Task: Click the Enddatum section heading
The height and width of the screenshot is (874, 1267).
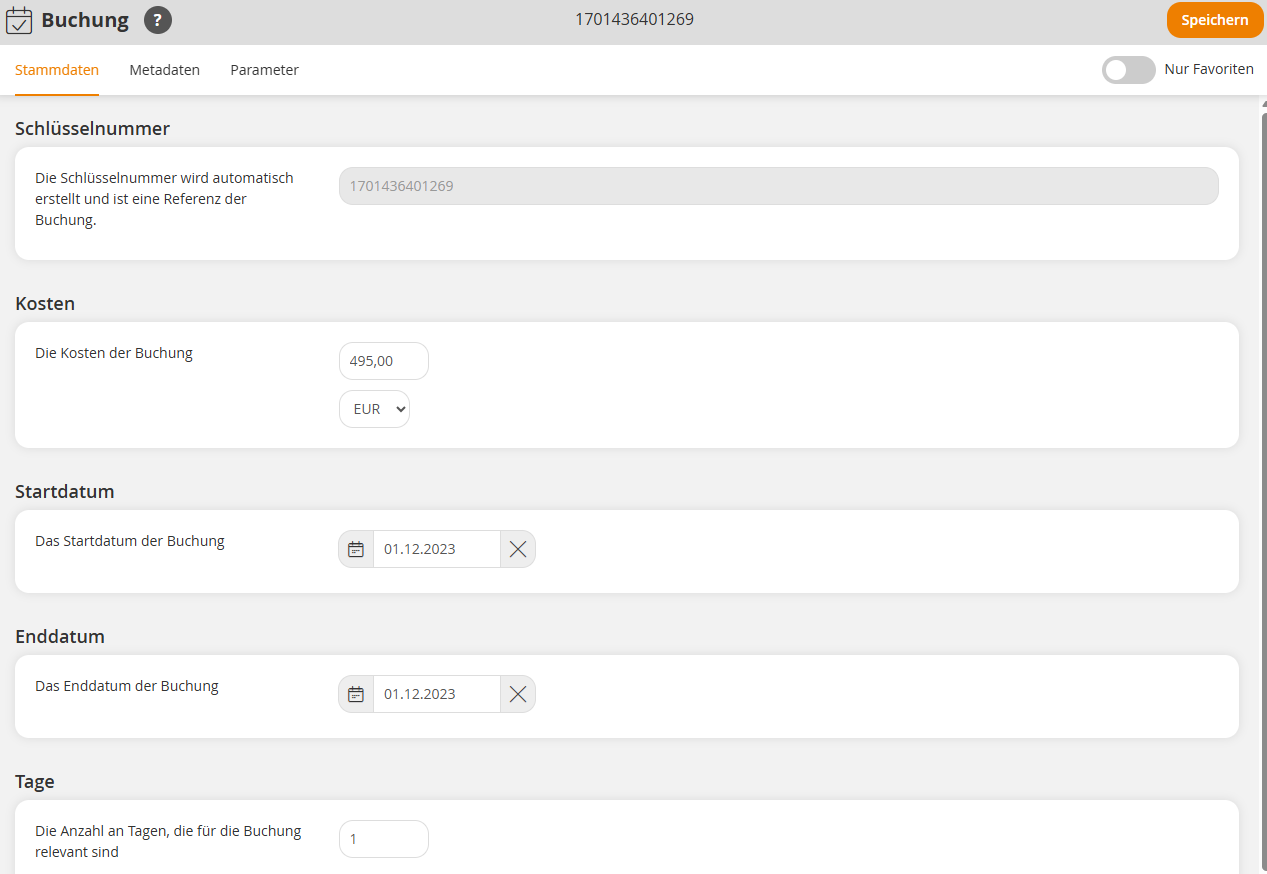Action: [x=60, y=636]
